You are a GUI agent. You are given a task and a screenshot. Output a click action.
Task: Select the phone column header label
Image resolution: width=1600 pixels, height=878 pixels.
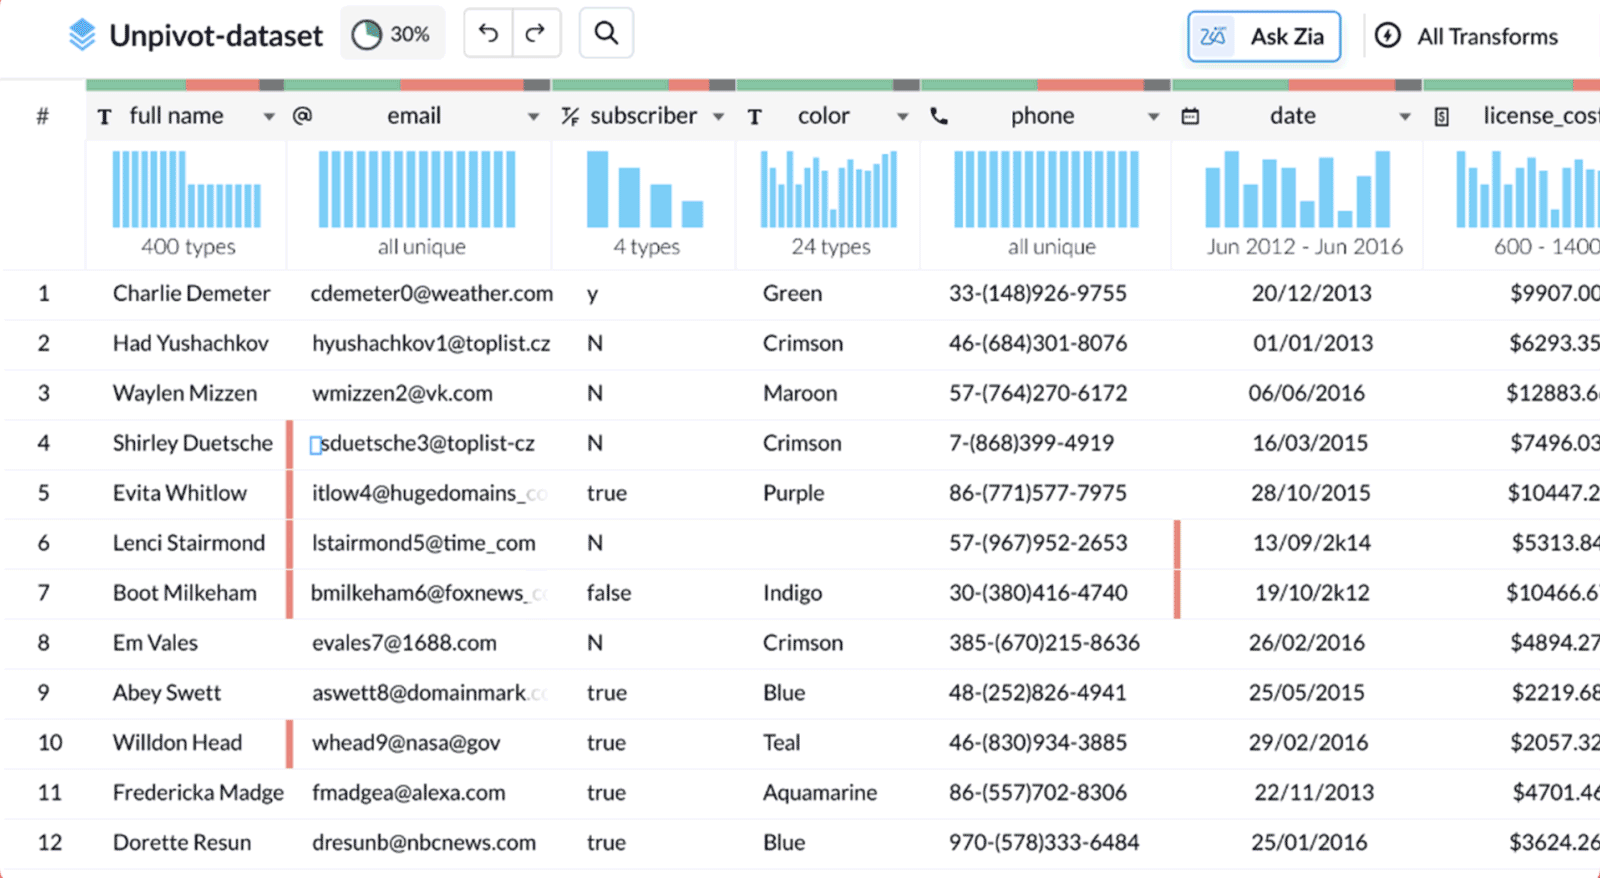click(x=1042, y=116)
